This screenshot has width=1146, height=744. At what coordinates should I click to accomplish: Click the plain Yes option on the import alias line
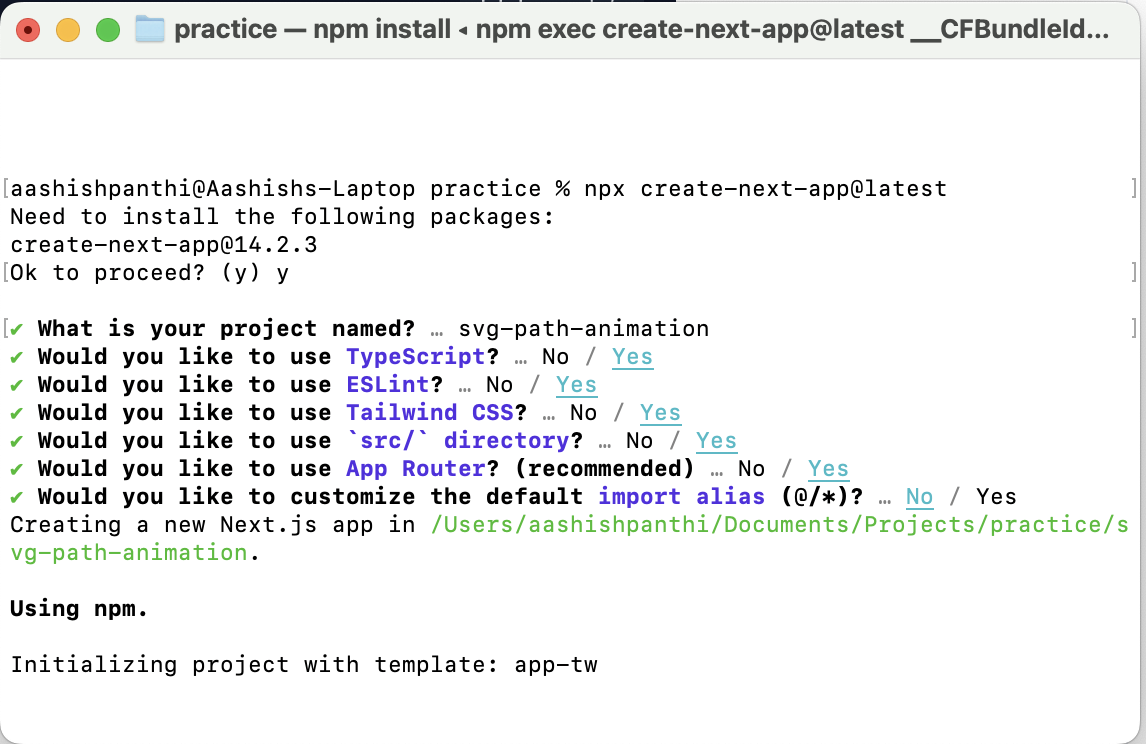click(x=996, y=497)
